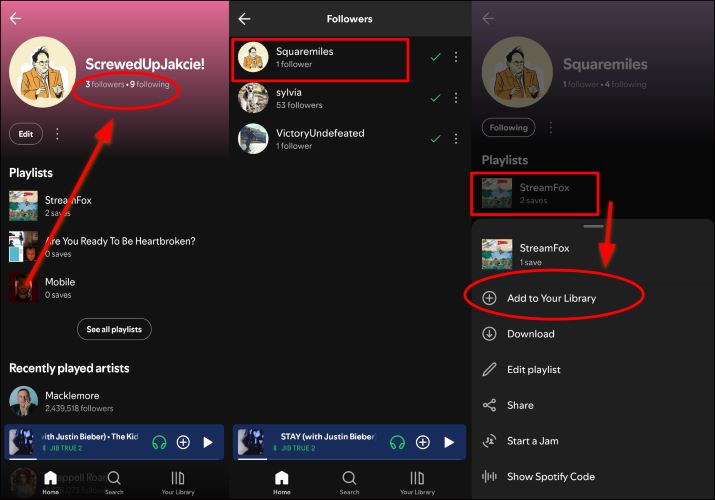Tap See all playlists button
This screenshot has width=715, height=500.
(x=114, y=329)
